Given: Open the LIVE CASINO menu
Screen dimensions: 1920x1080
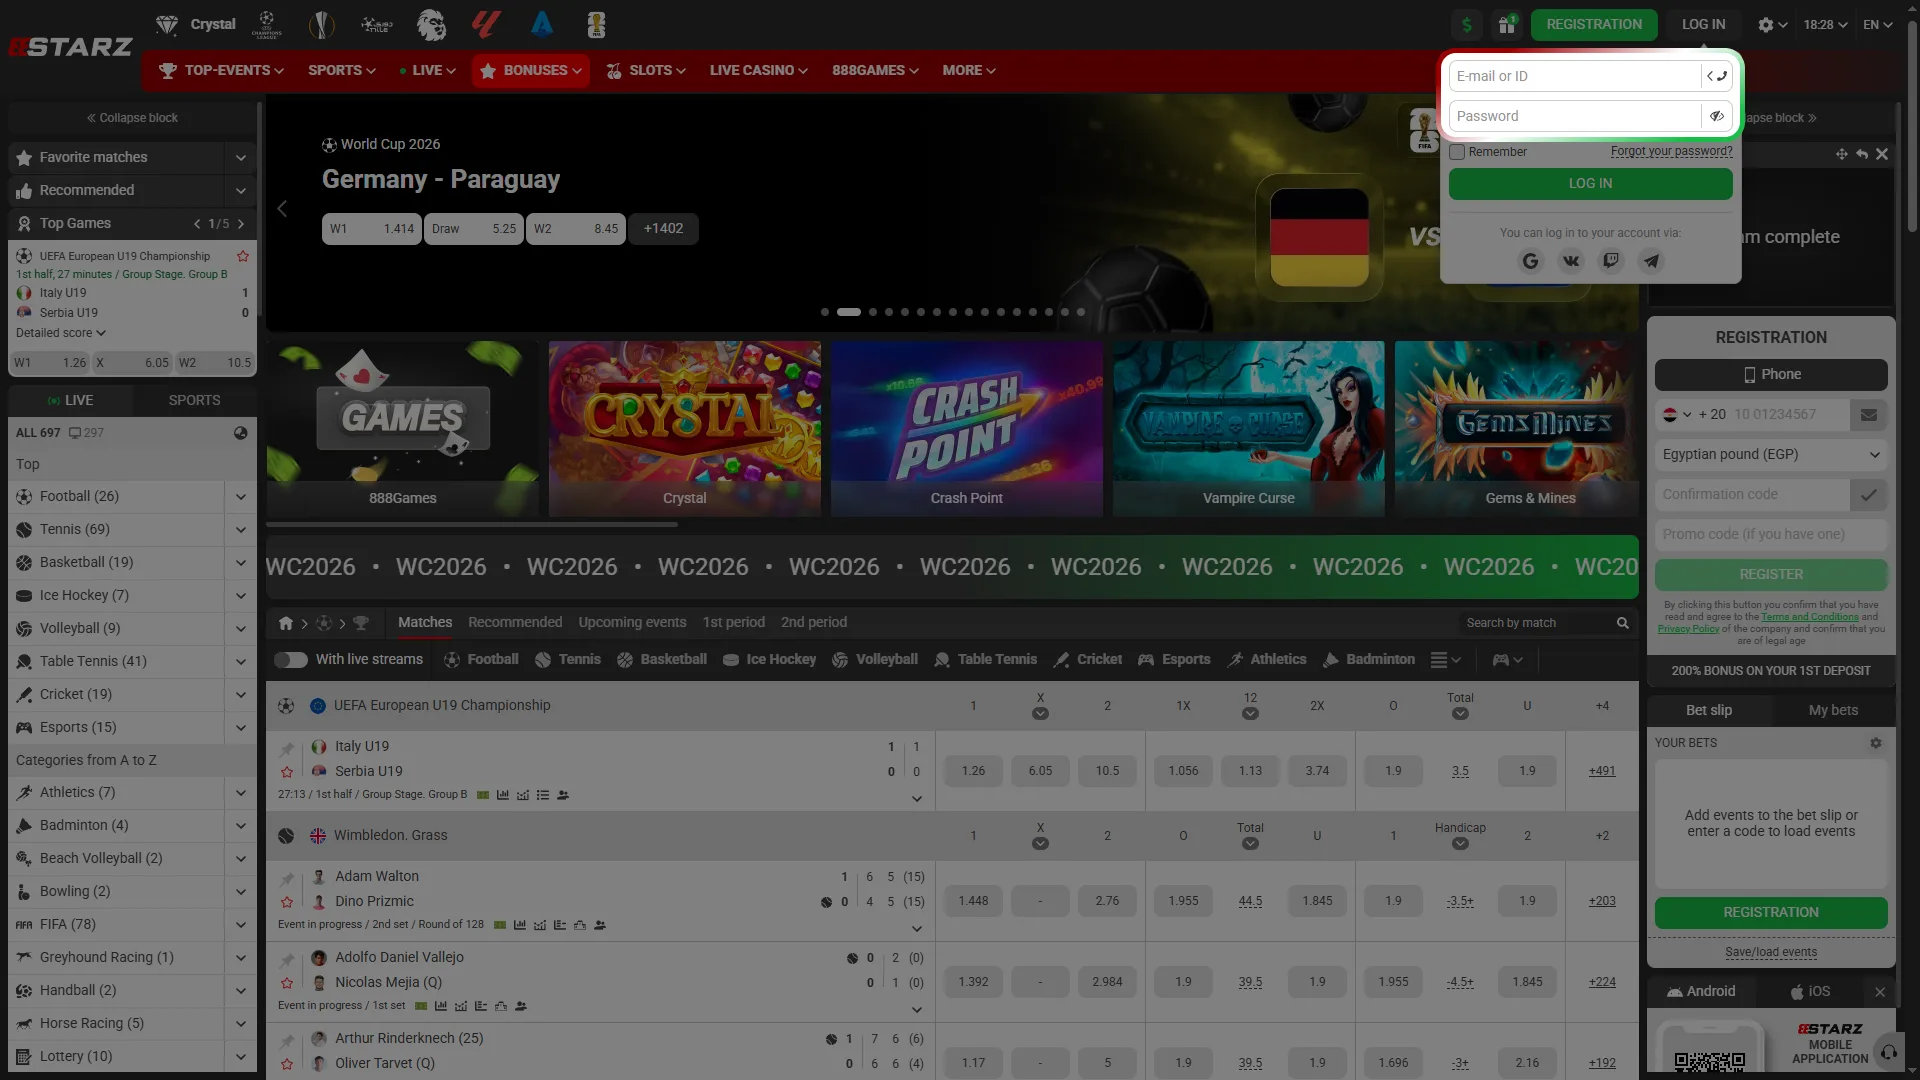Looking at the screenshot, I should pyautogui.click(x=759, y=70).
